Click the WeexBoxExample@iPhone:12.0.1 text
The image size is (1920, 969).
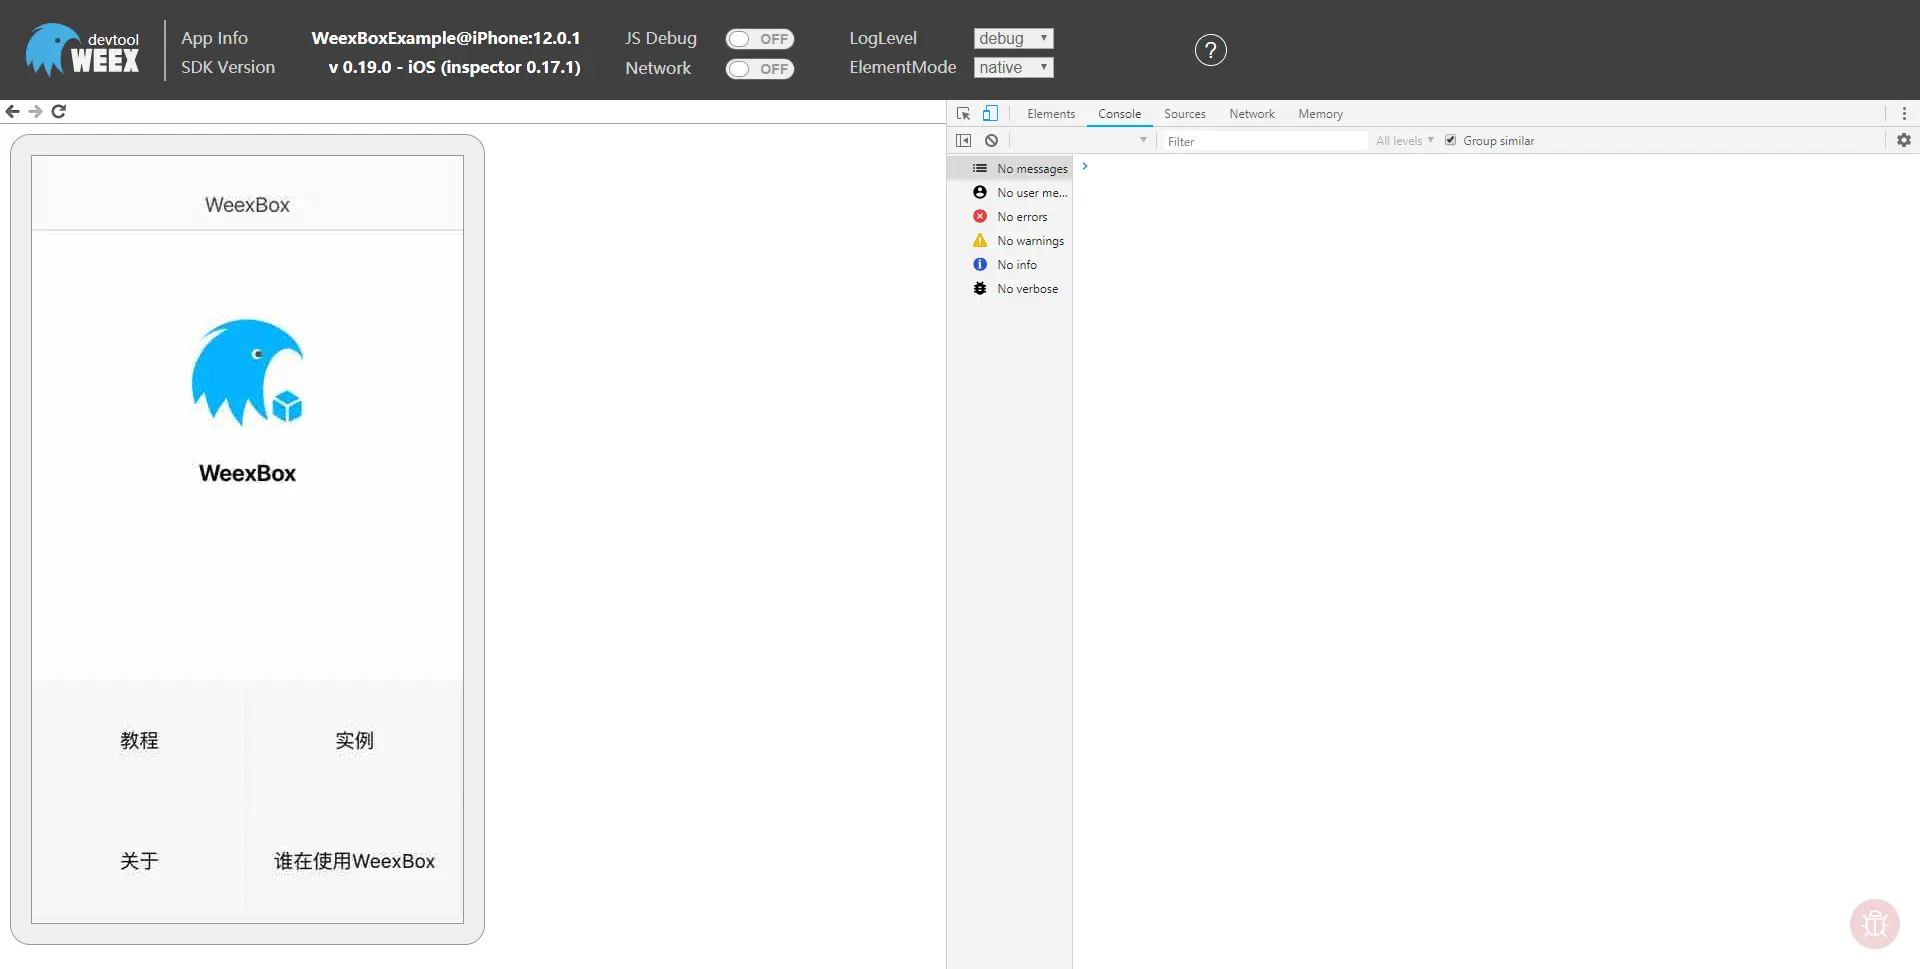point(446,38)
